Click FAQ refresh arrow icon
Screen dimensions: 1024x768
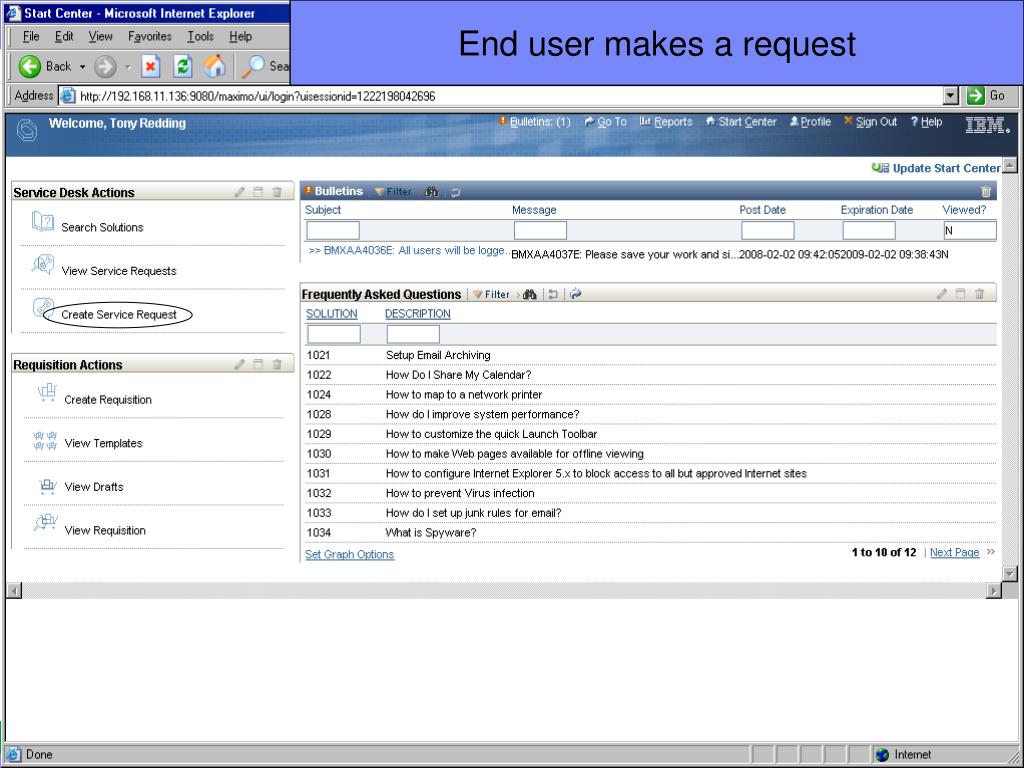[575, 294]
